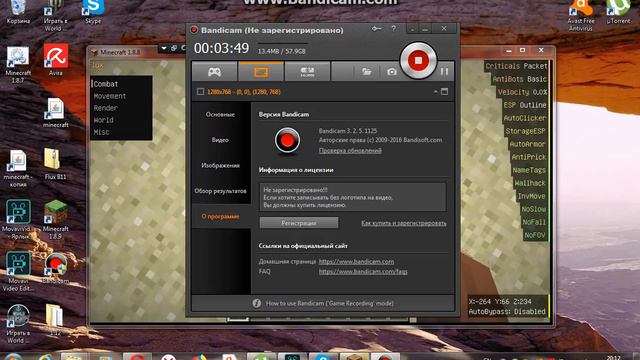Open the Обзор результатов tab
This screenshot has height=360, width=640.
(220, 191)
